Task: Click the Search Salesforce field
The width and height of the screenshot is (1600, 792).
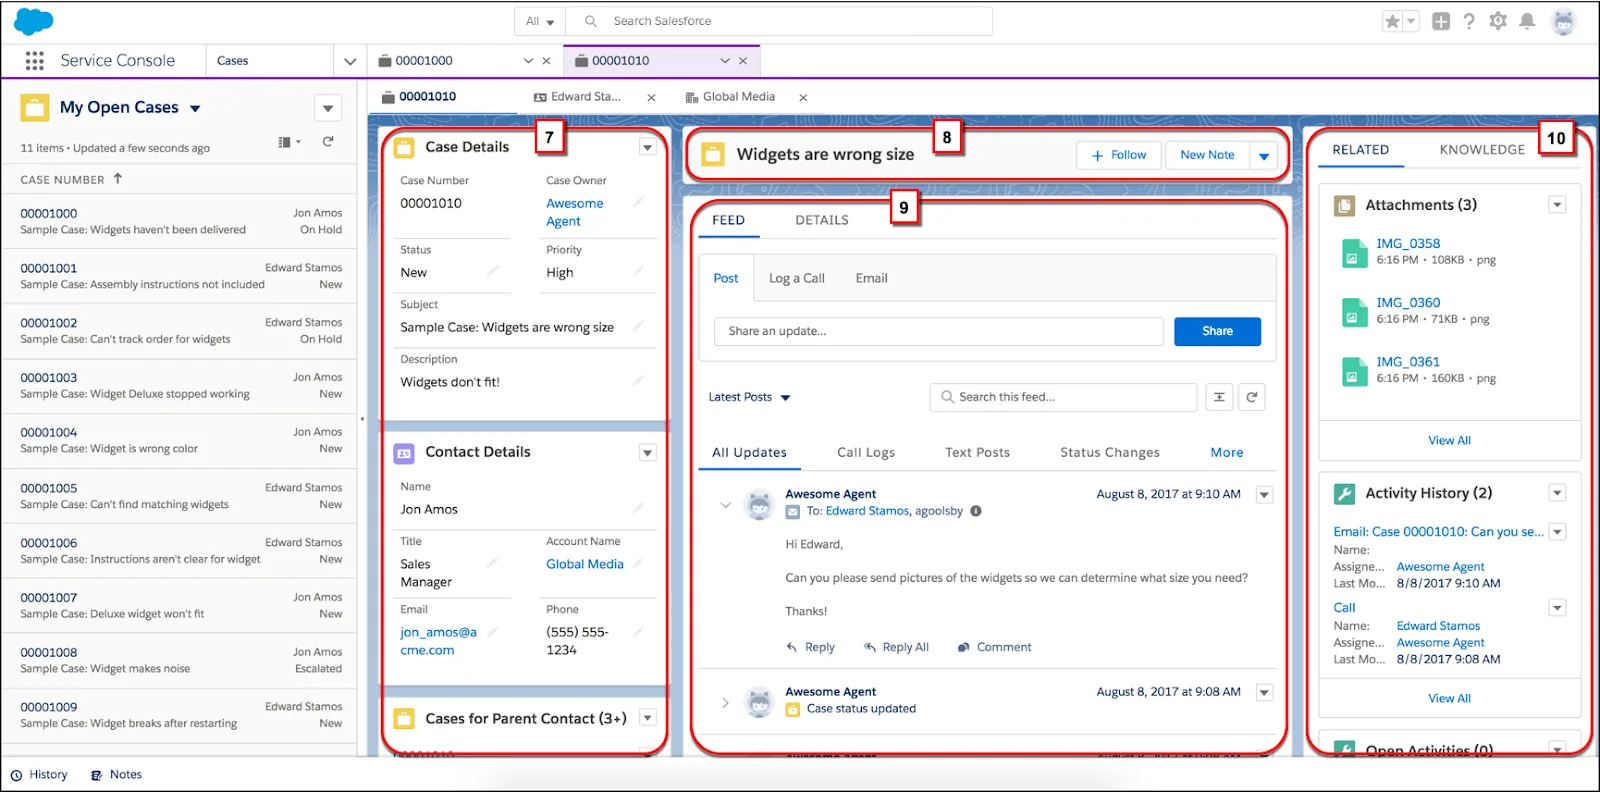Action: [x=779, y=21]
